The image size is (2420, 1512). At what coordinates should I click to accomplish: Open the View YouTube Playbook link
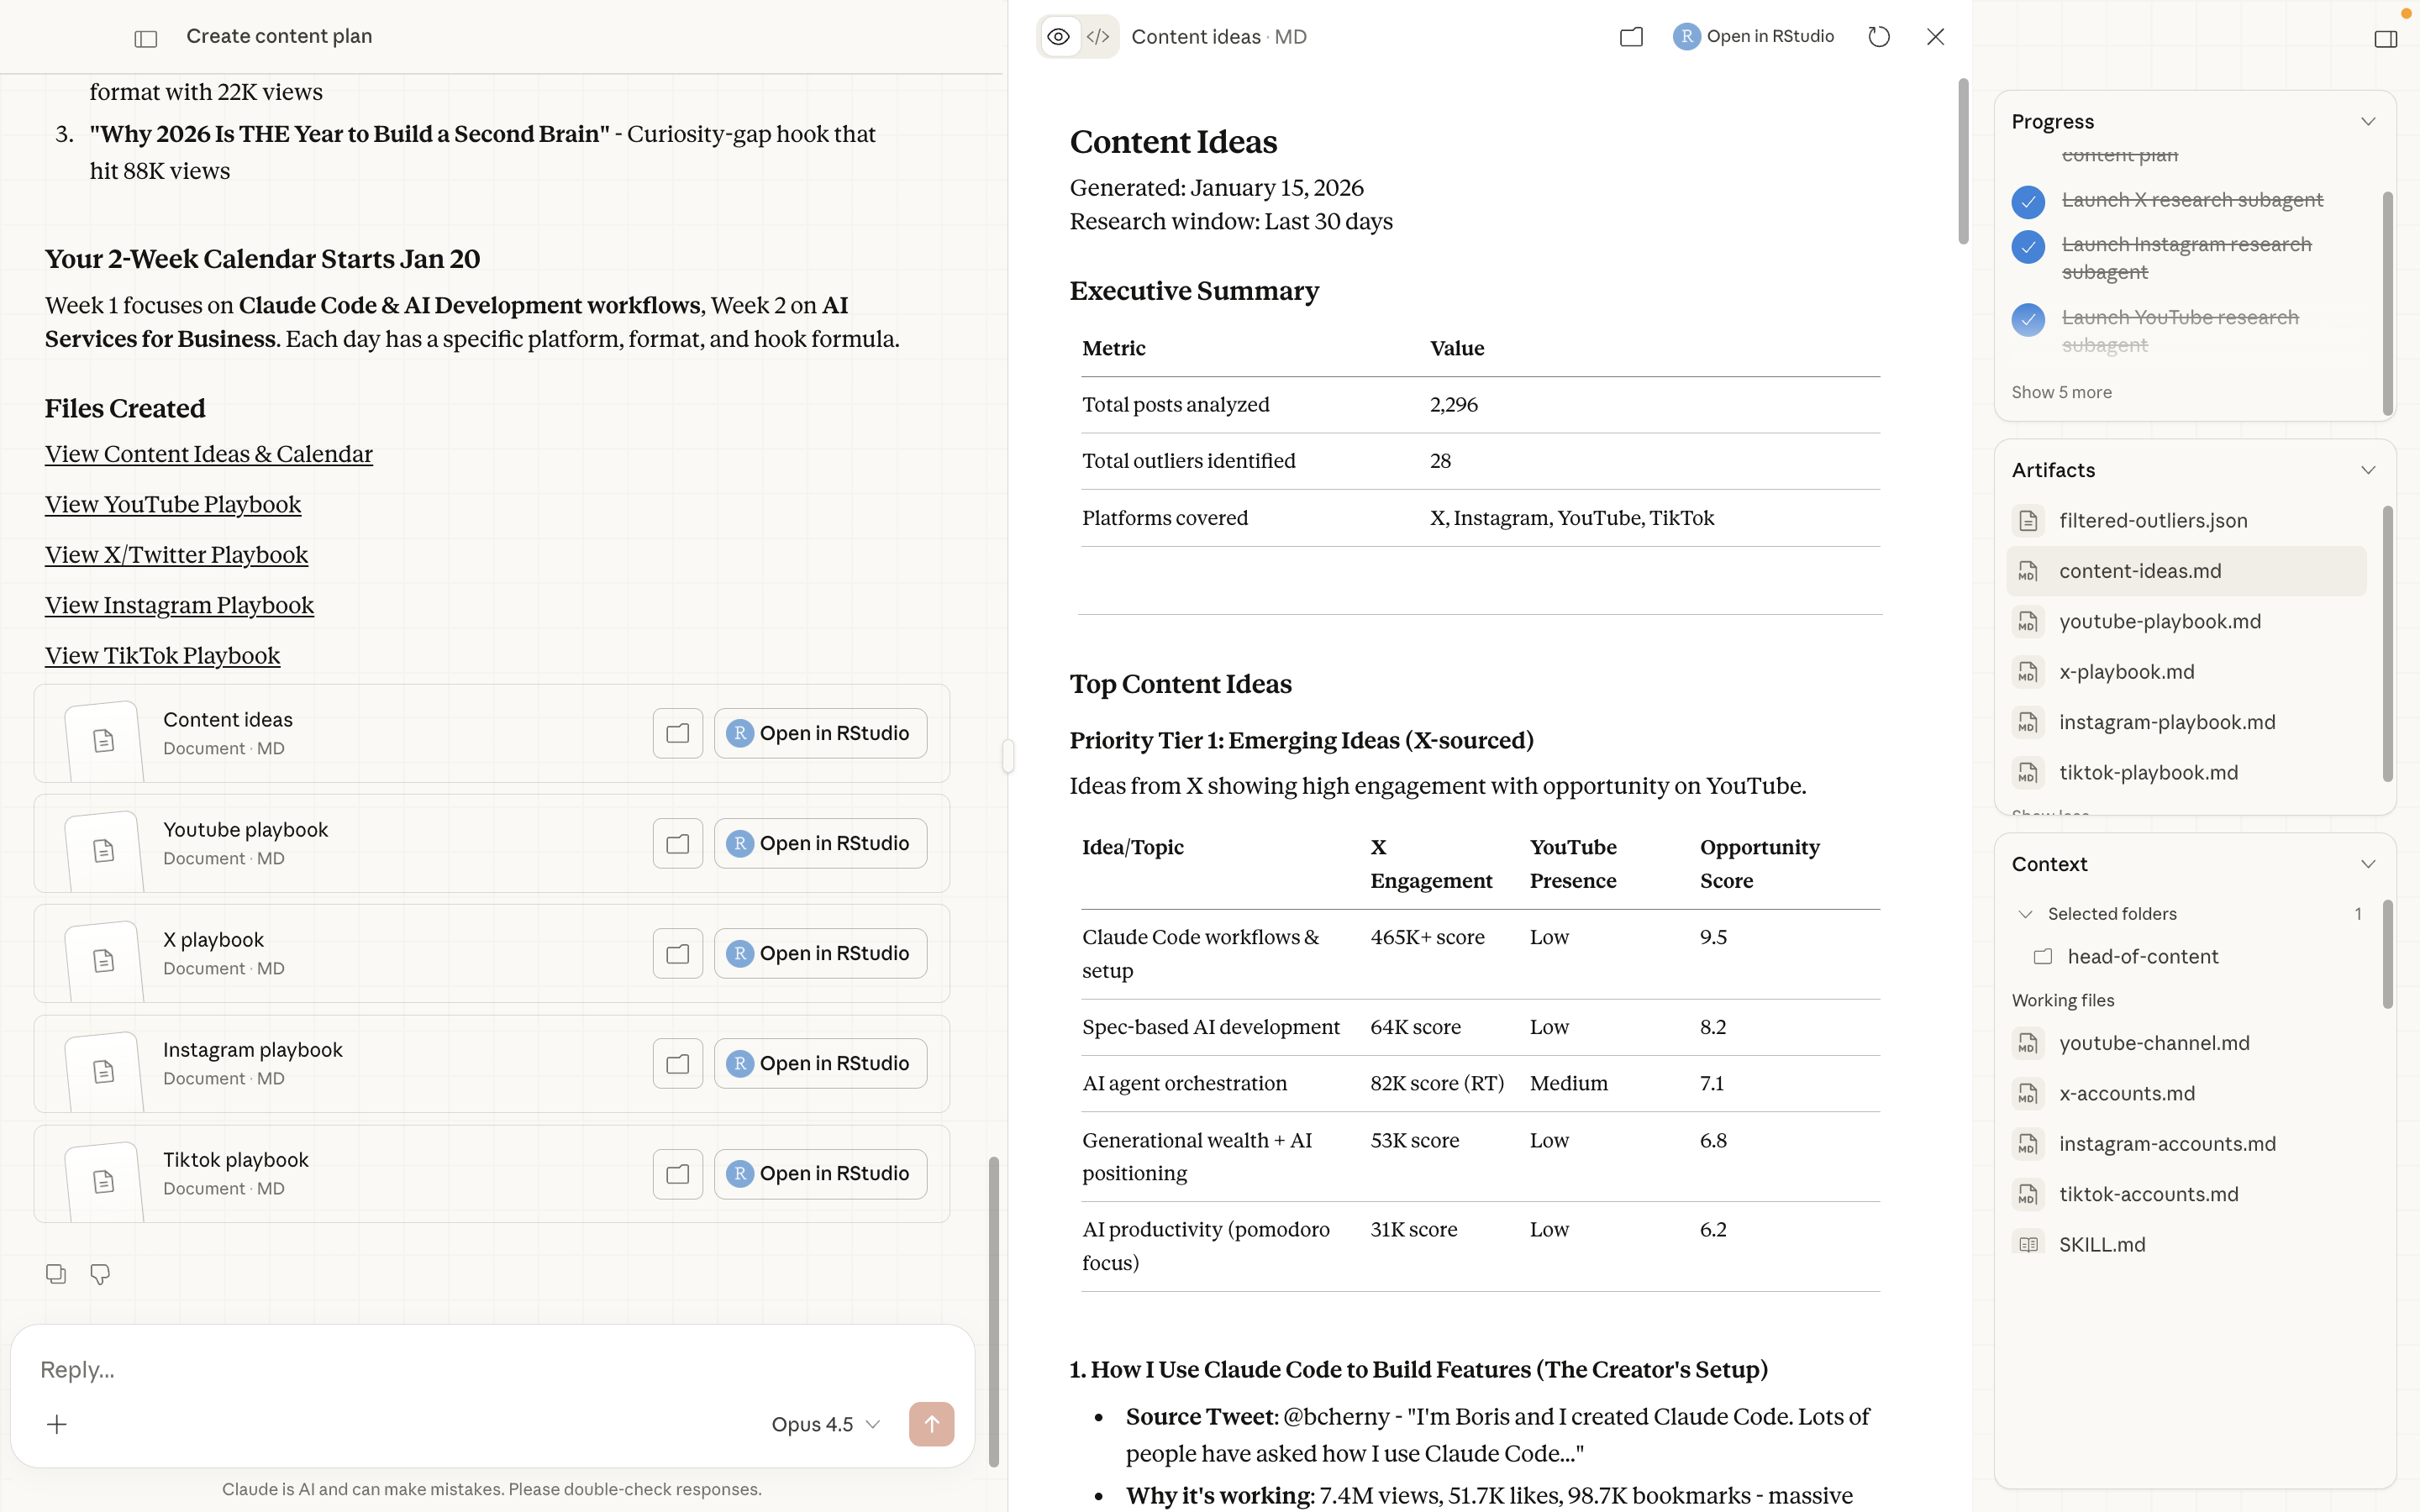click(173, 504)
